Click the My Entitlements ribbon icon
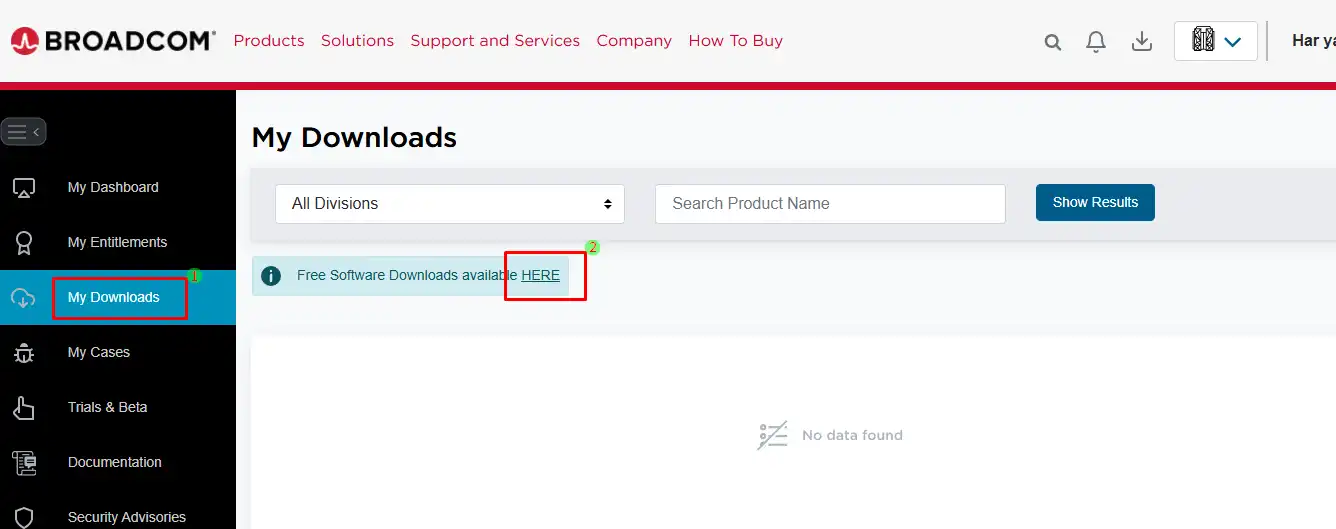The width and height of the screenshot is (1336, 529). (x=24, y=243)
